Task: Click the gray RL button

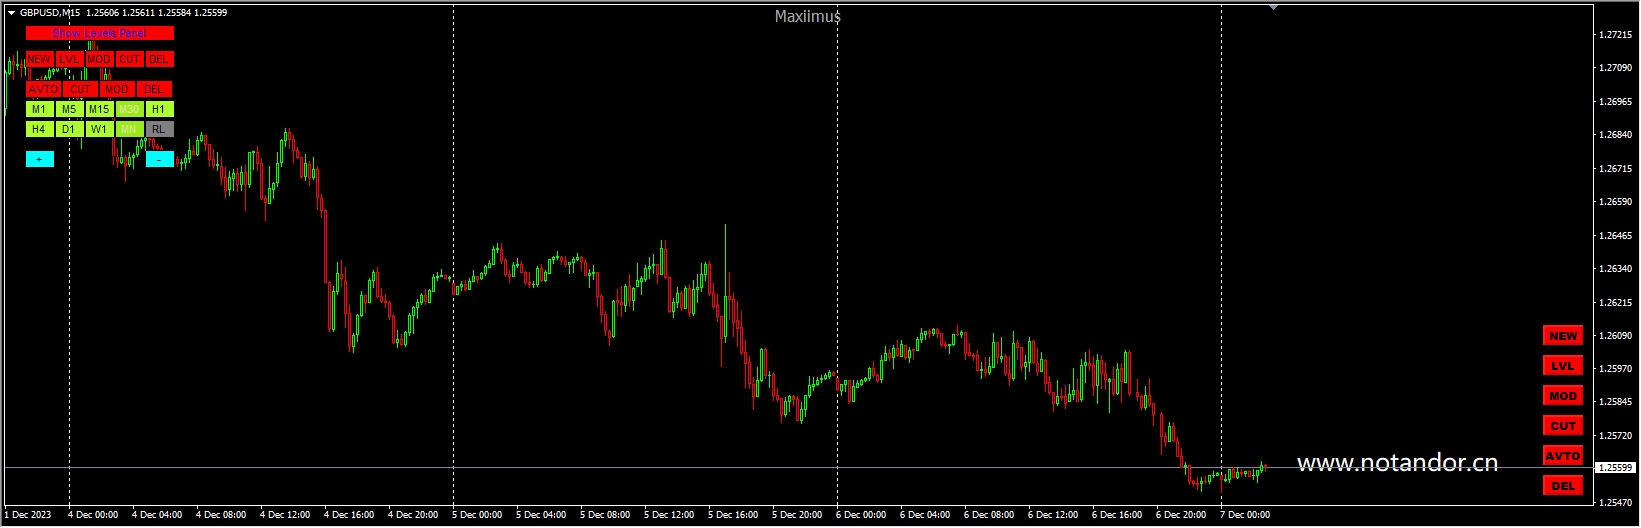Action: pyautogui.click(x=159, y=129)
